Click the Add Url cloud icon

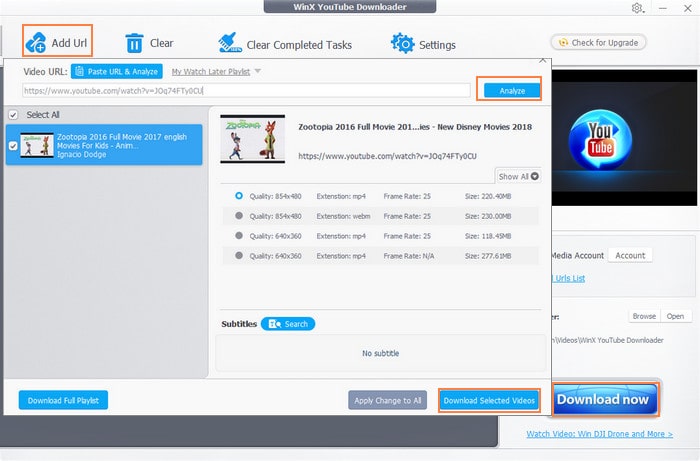pyautogui.click(x=36, y=43)
